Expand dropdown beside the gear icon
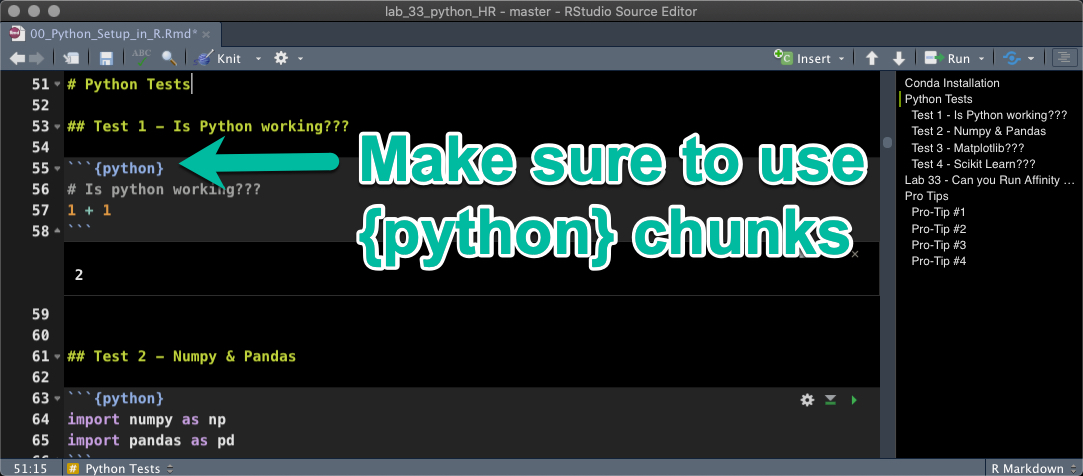Screen dimensions: 1083x476 300,59
